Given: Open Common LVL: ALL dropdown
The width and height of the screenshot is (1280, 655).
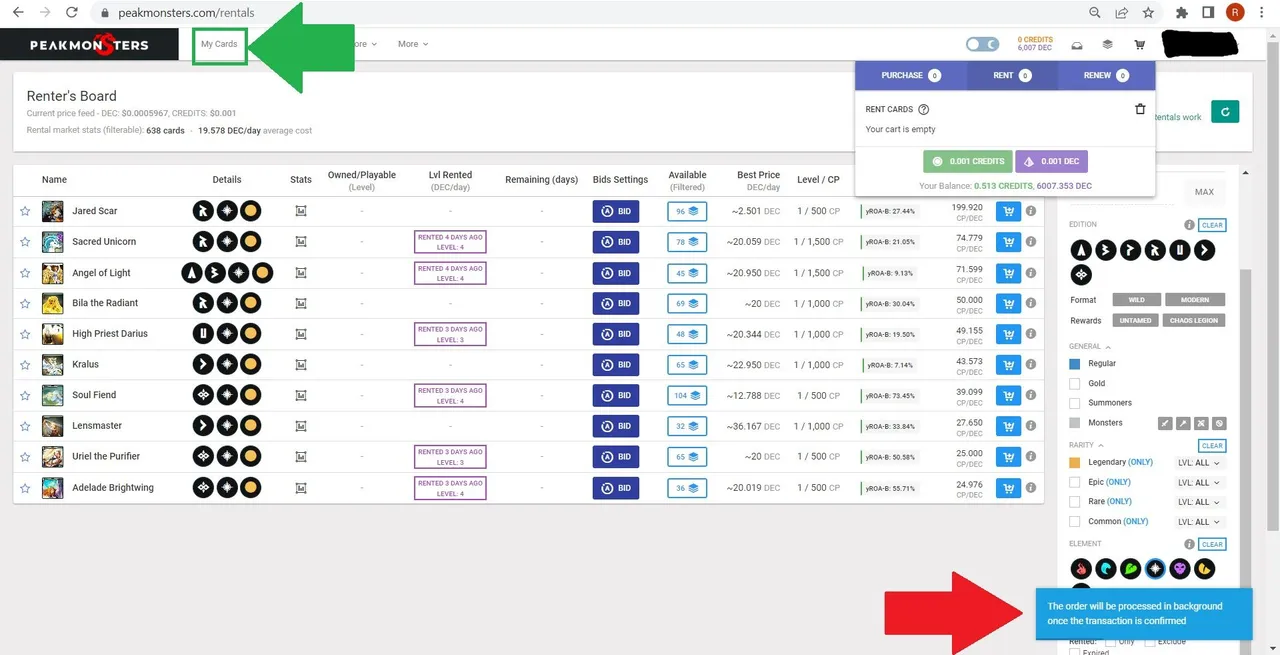Looking at the screenshot, I should 1199,522.
